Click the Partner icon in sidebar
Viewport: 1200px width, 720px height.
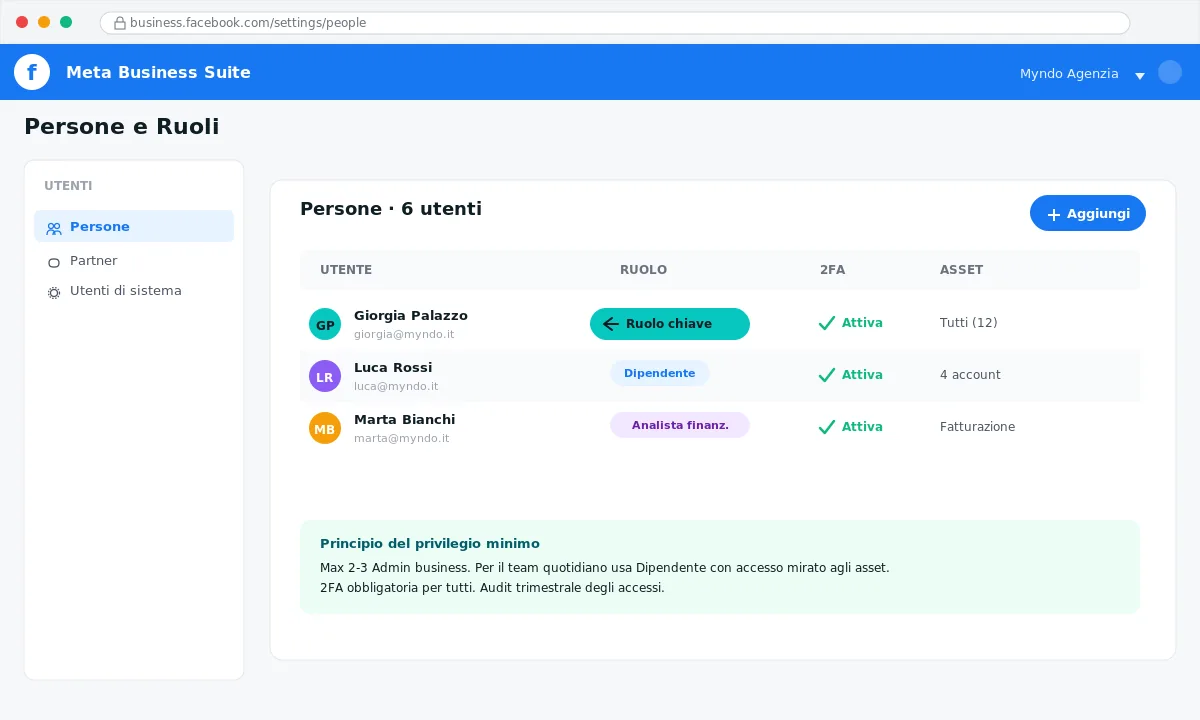pyautogui.click(x=54, y=263)
